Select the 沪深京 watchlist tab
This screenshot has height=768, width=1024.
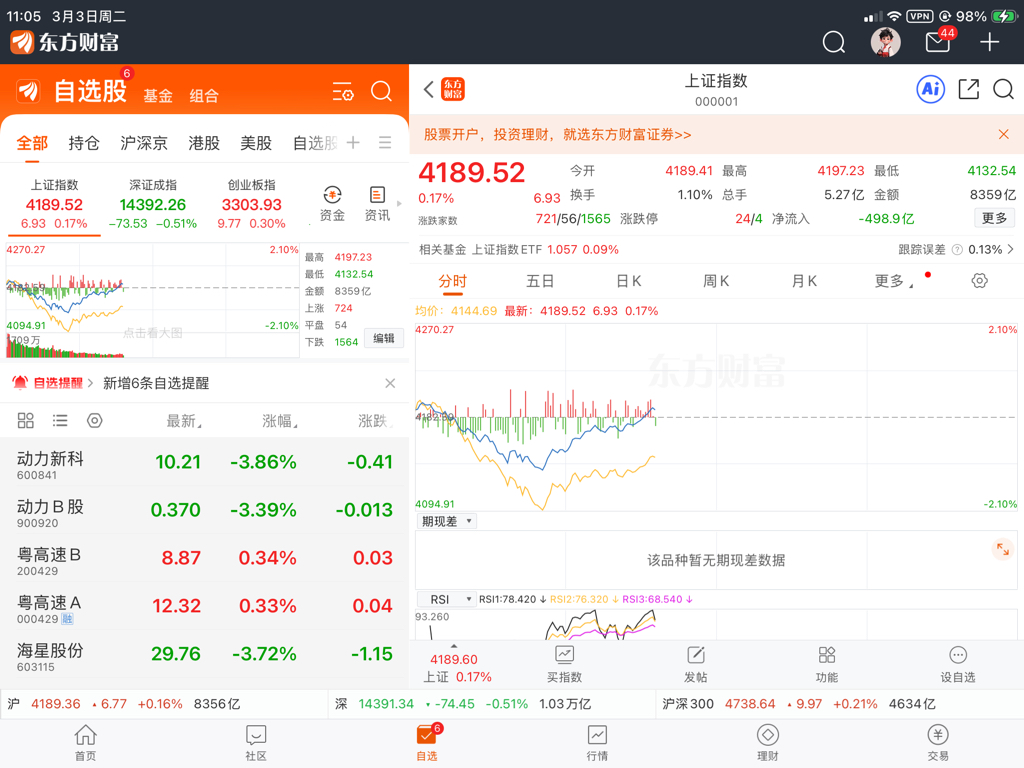tap(144, 143)
